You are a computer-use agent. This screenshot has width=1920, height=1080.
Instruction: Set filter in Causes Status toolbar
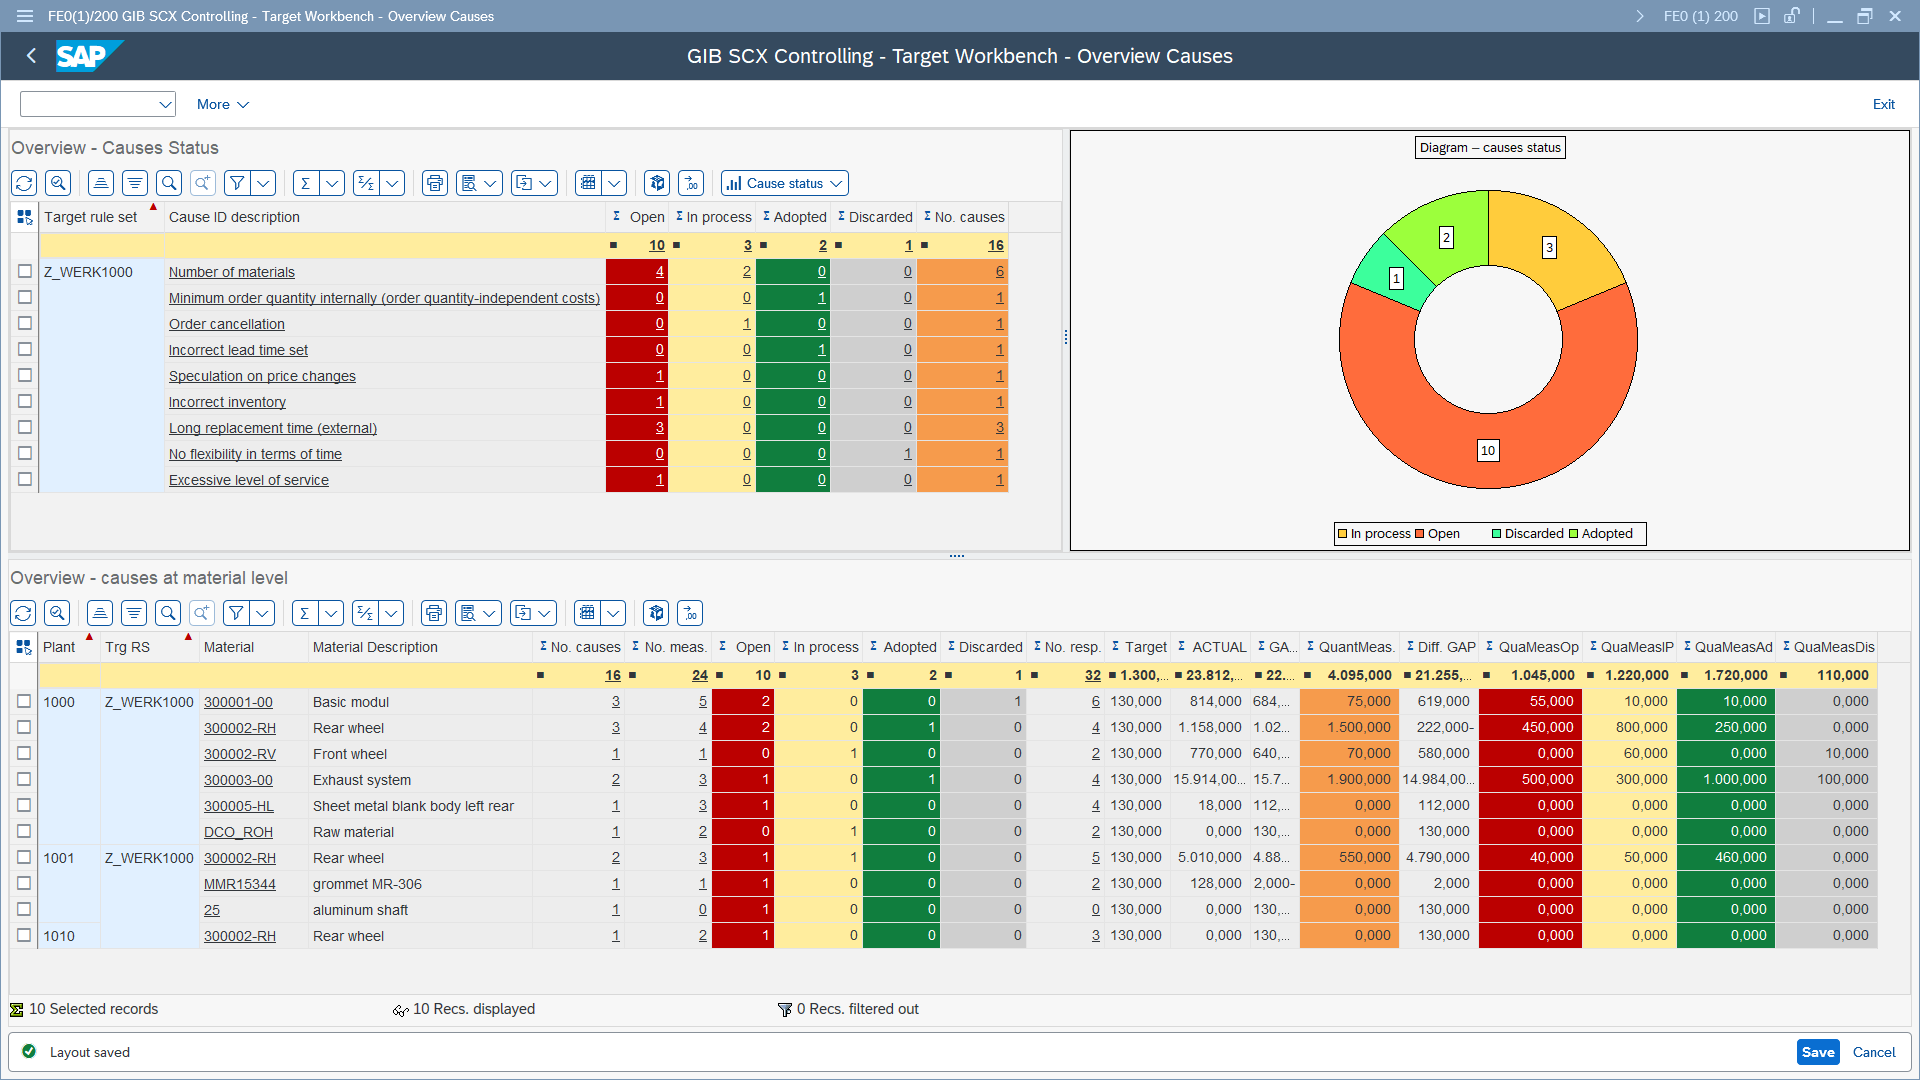tap(237, 183)
